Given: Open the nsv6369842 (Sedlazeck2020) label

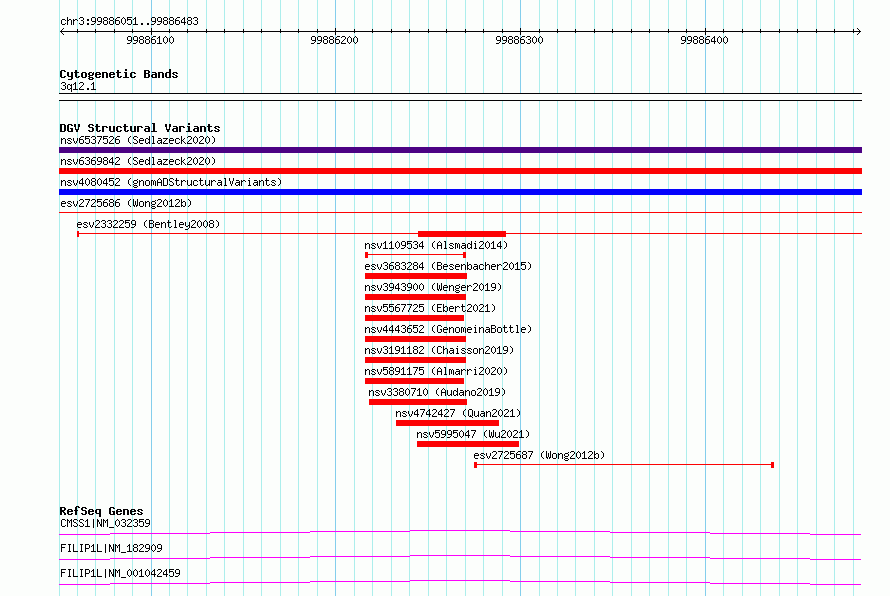Looking at the screenshot, I should [138, 161].
